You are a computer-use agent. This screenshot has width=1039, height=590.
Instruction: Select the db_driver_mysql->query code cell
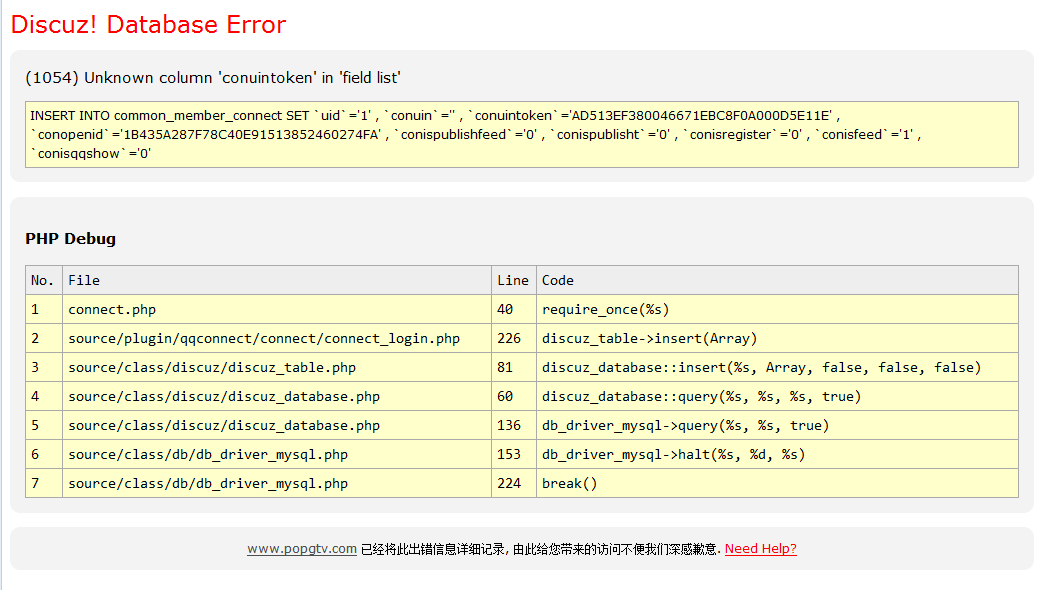[777, 426]
